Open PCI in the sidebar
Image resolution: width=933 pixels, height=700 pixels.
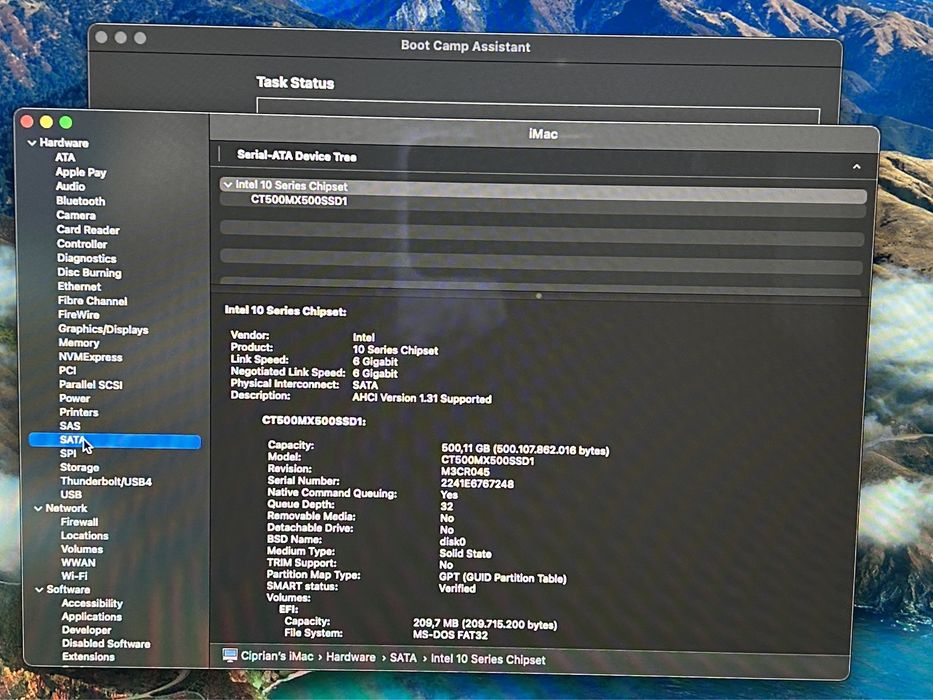[x=67, y=371]
